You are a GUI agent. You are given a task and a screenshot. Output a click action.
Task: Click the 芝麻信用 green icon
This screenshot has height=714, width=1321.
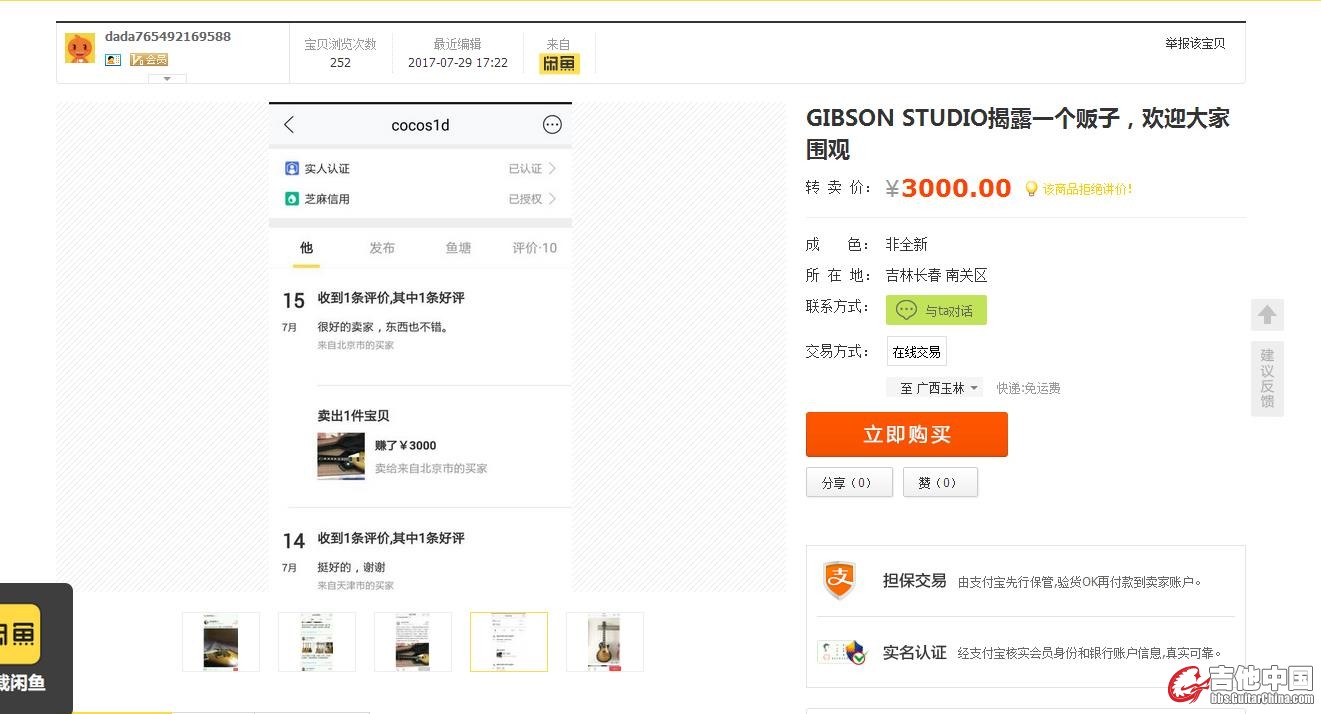[292, 199]
